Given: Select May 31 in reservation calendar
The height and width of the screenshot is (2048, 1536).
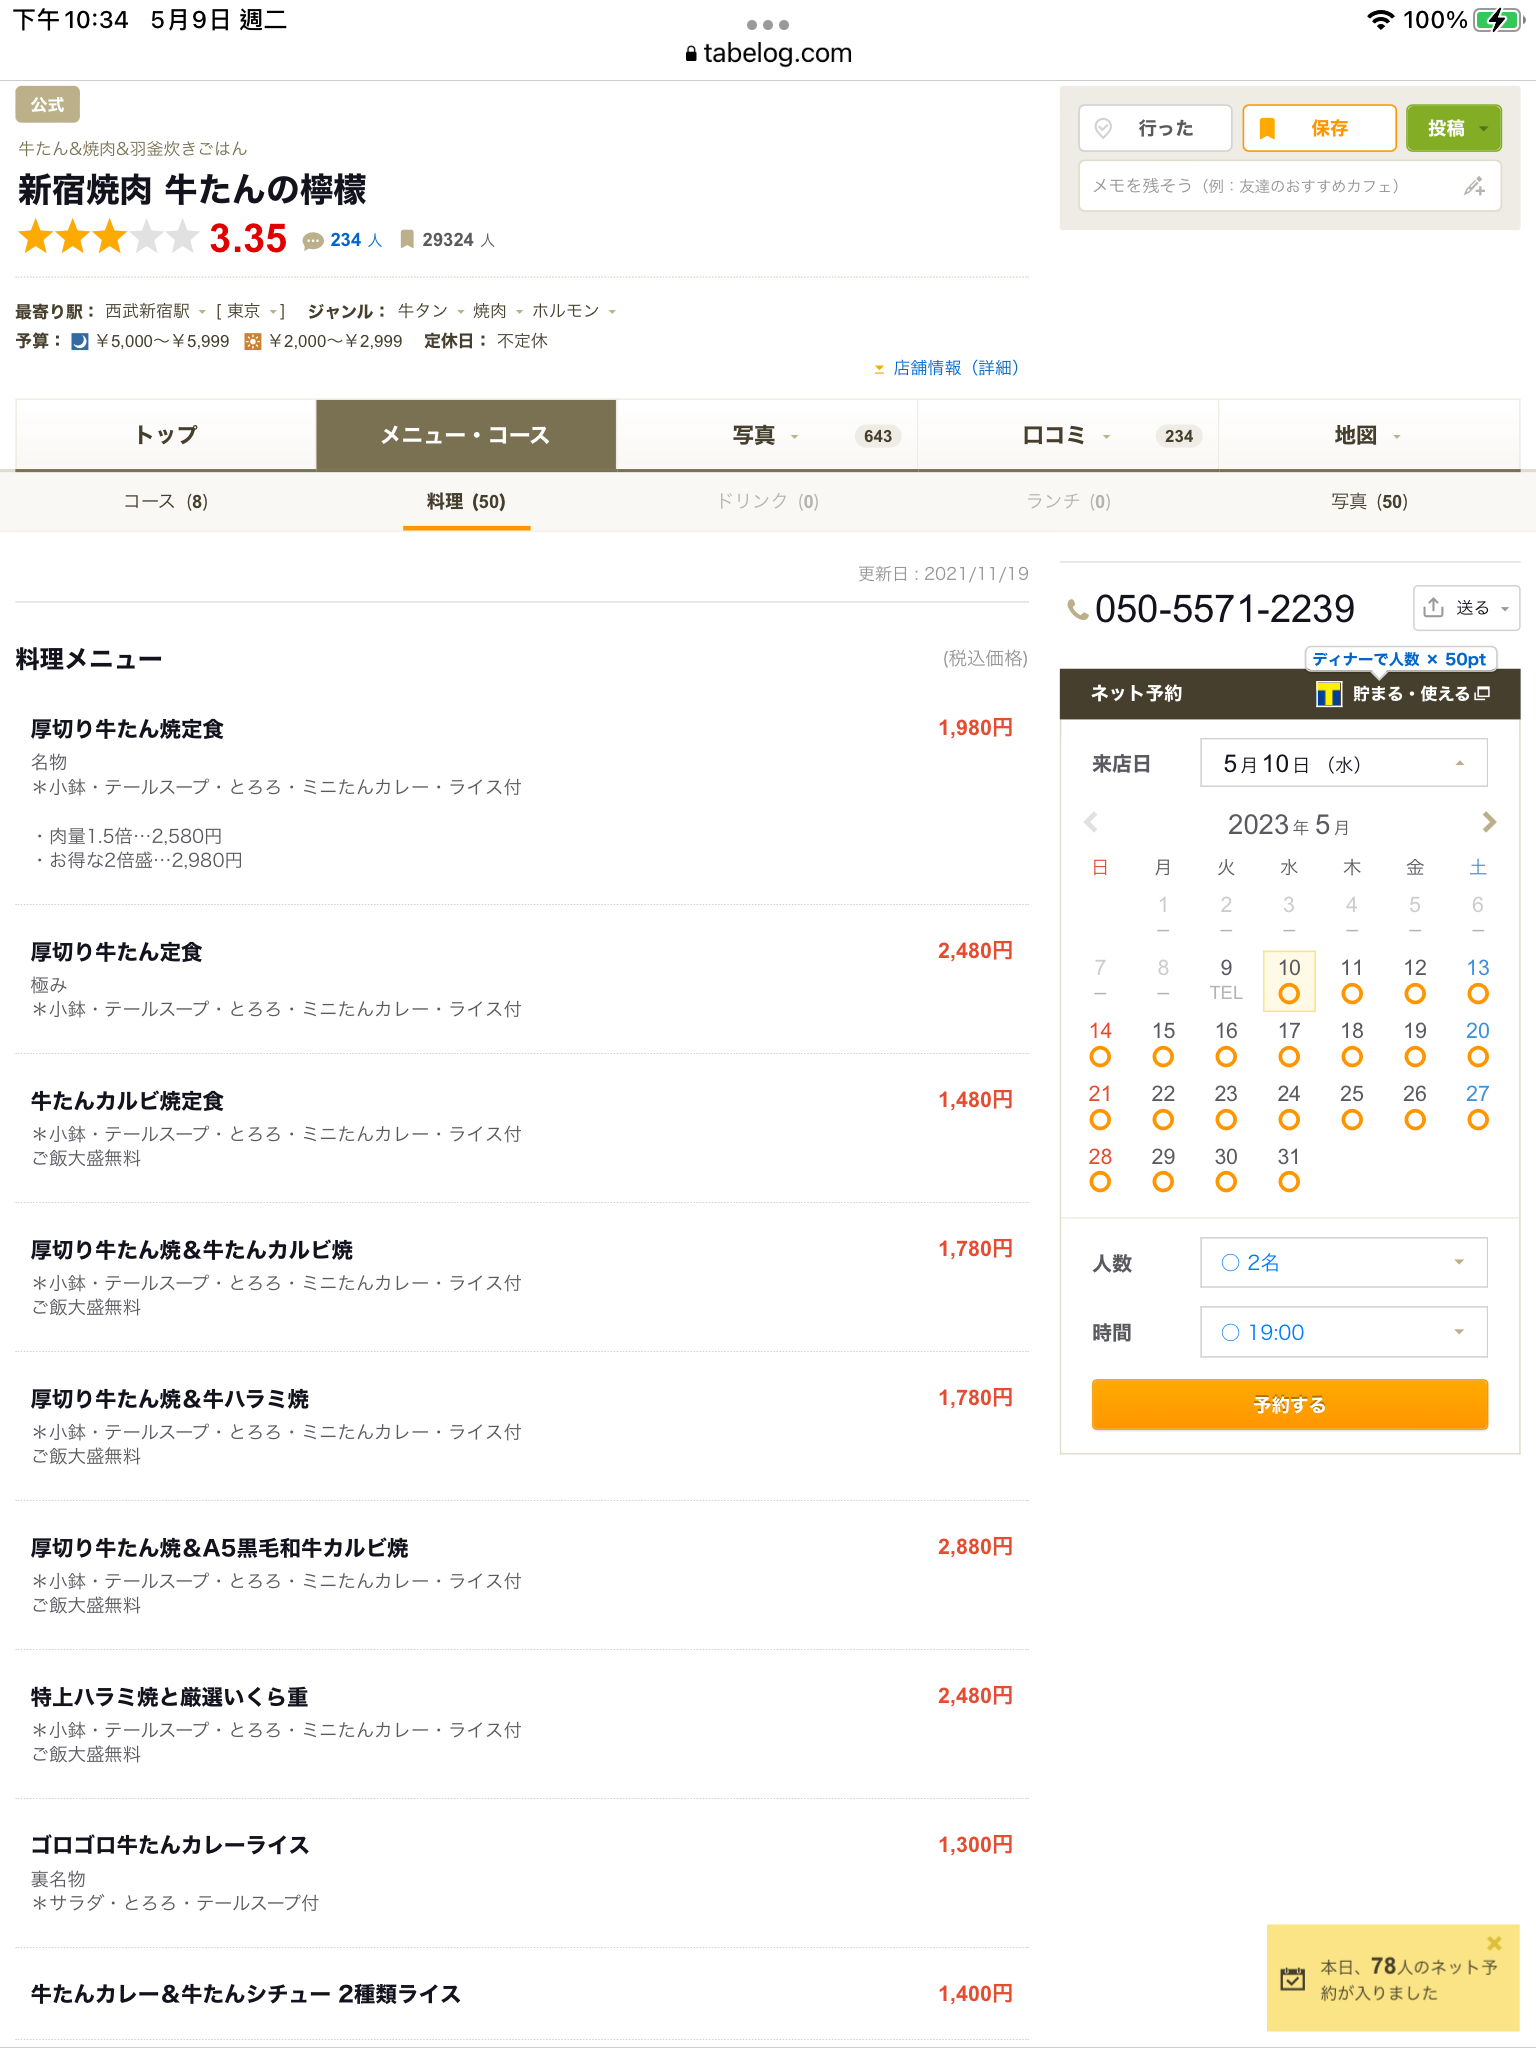Looking at the screenshot, I should 1289,1168.
